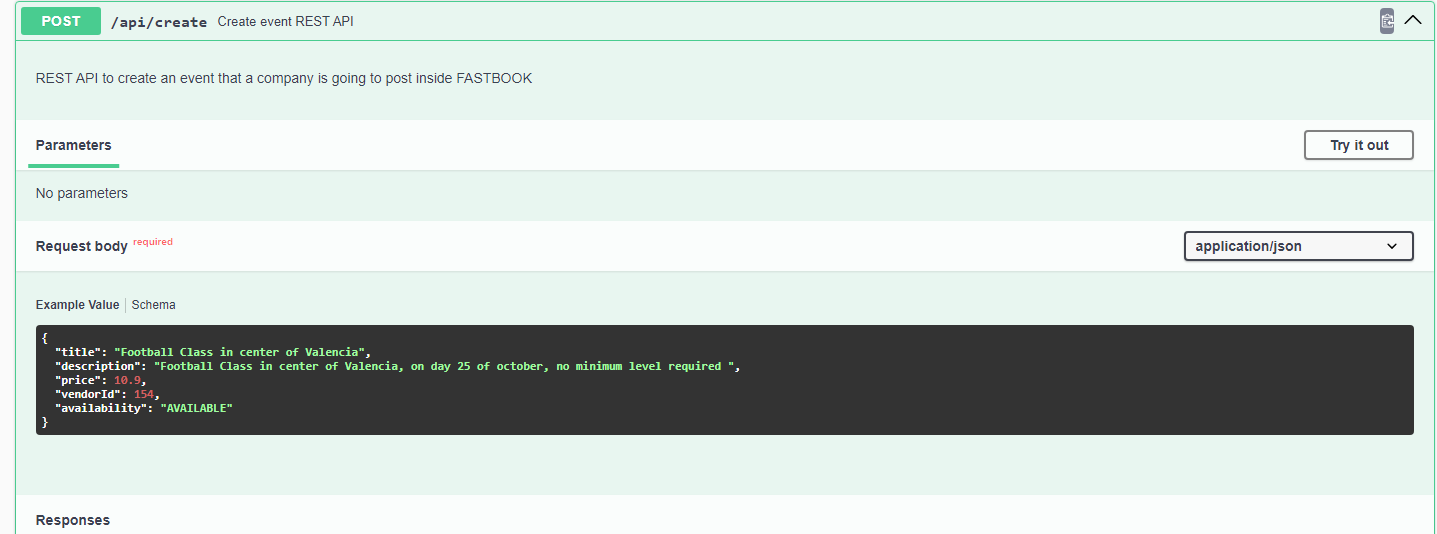Click the red required marker
This screenshot has width=1437, height=534.
(153, 242)
